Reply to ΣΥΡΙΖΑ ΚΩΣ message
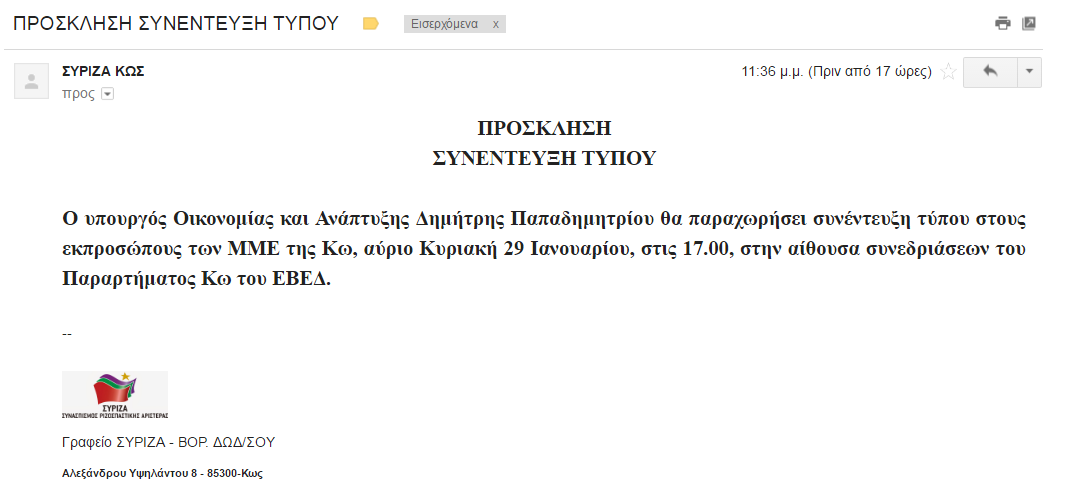The image size is (1068, 487). pyautogui.click(x=990, y=72)
